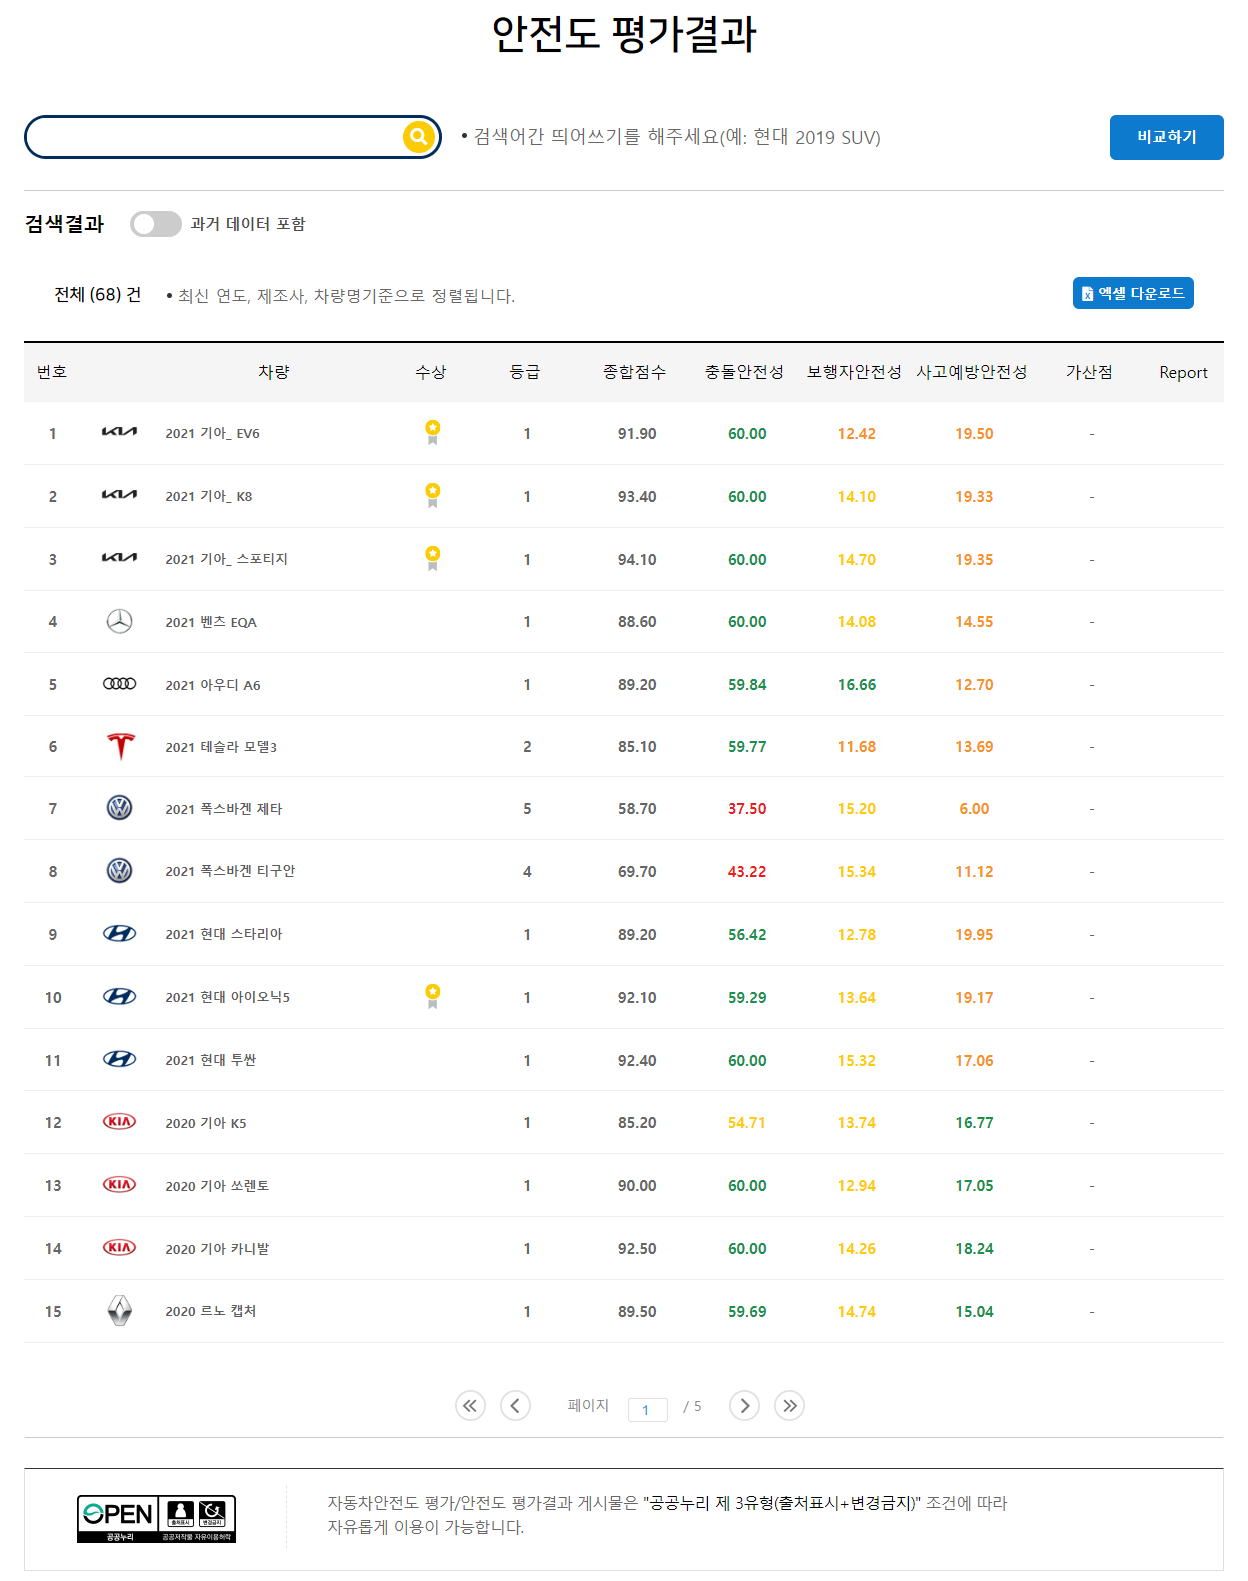Click the 엑셀 다운로드 button

pos(1133,293)
